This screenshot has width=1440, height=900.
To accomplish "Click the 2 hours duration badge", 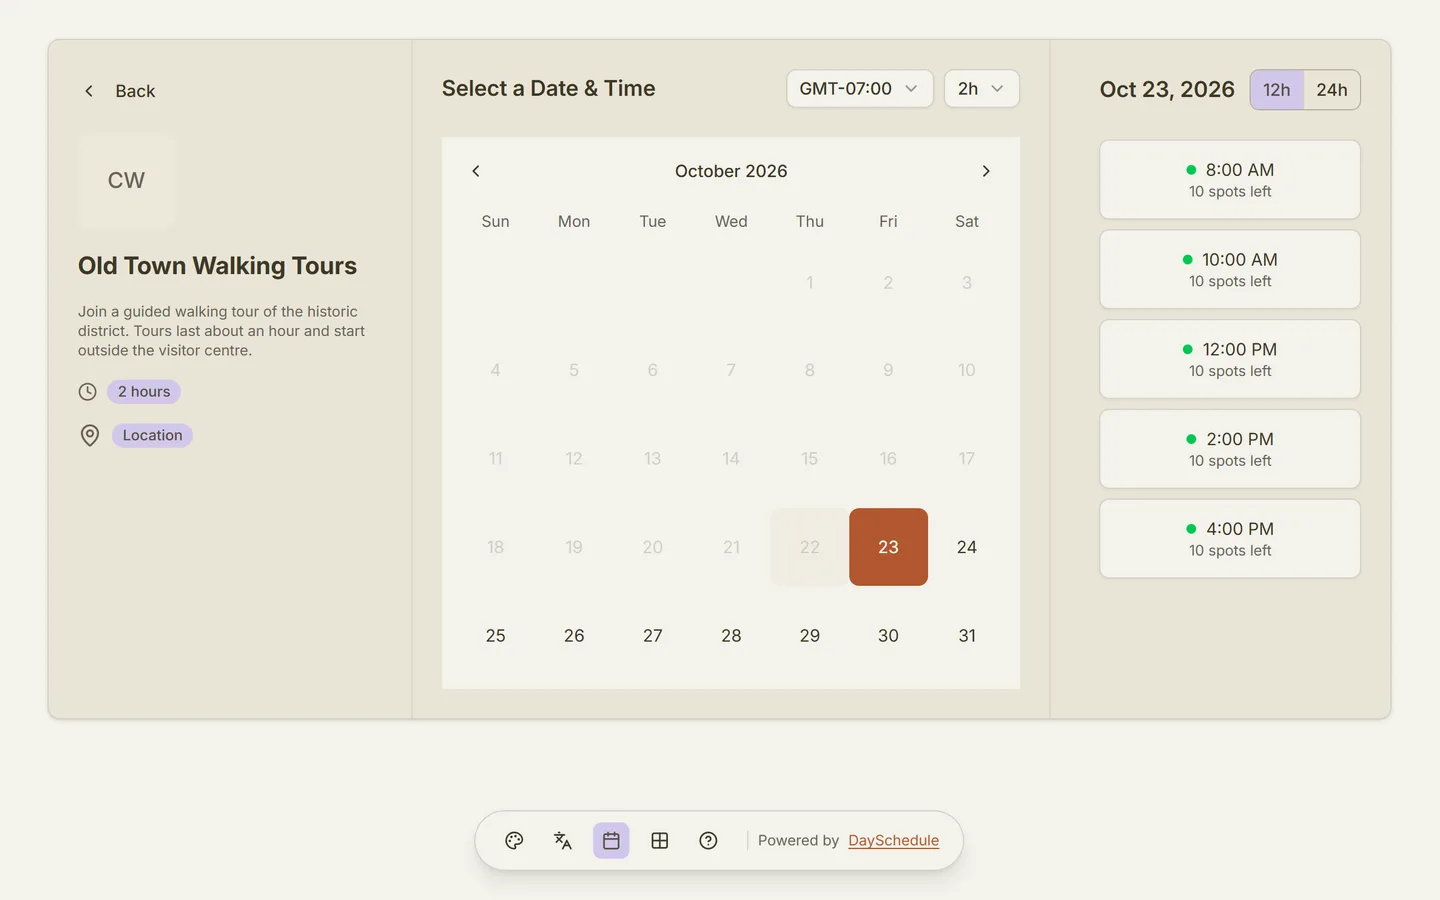I will [x=144, y=392].
